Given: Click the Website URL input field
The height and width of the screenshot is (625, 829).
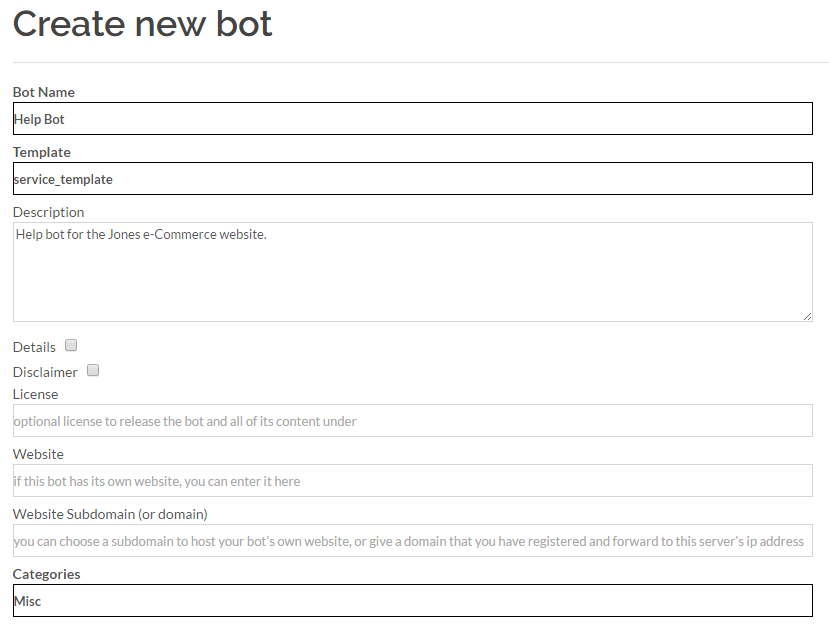Looking at the screenshot, I should [412, 481].
